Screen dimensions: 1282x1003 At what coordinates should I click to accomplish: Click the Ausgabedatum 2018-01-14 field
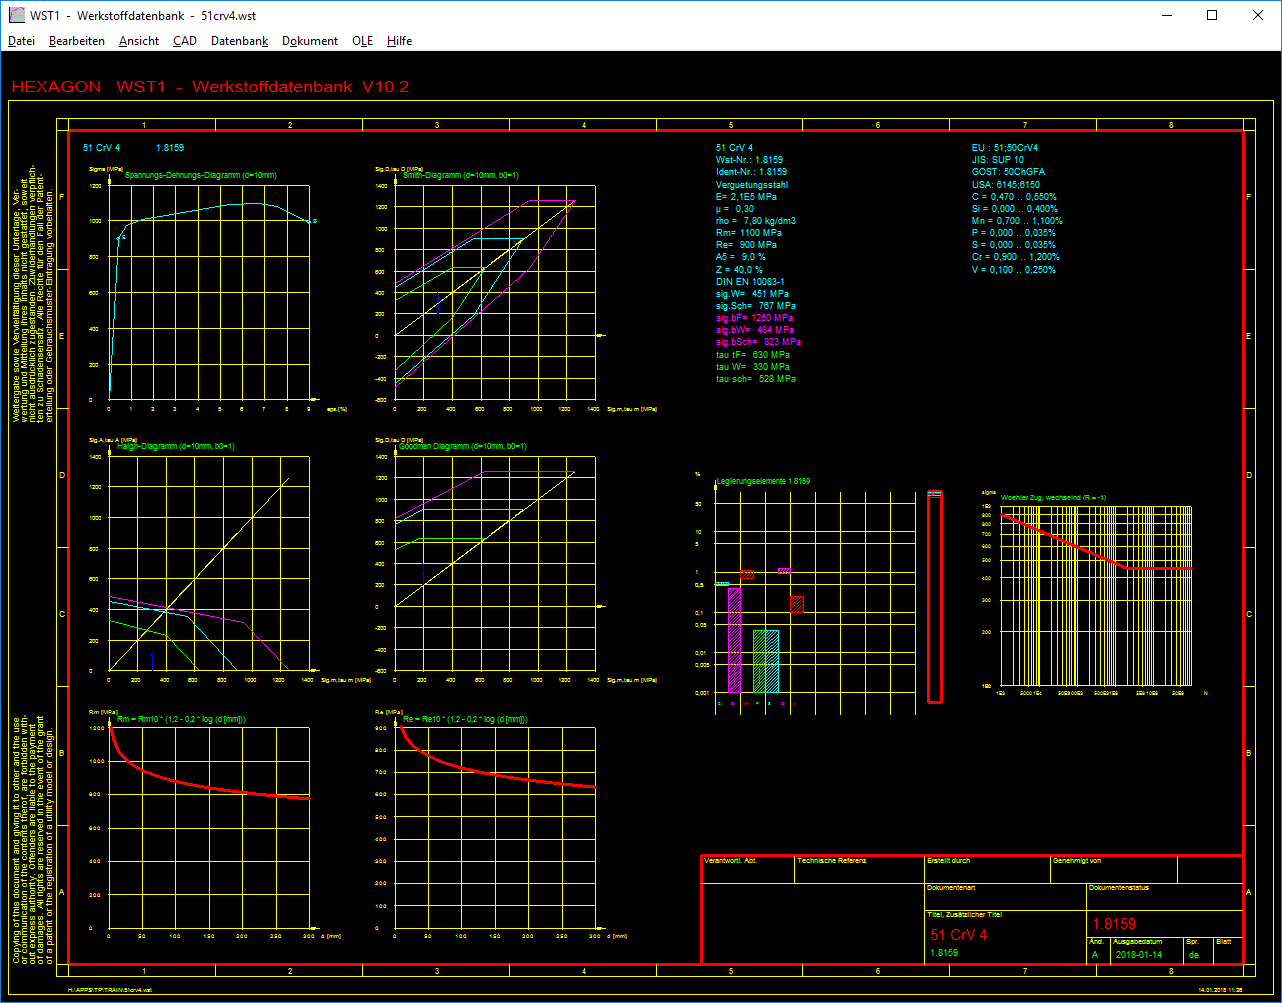click(1139, 954)
